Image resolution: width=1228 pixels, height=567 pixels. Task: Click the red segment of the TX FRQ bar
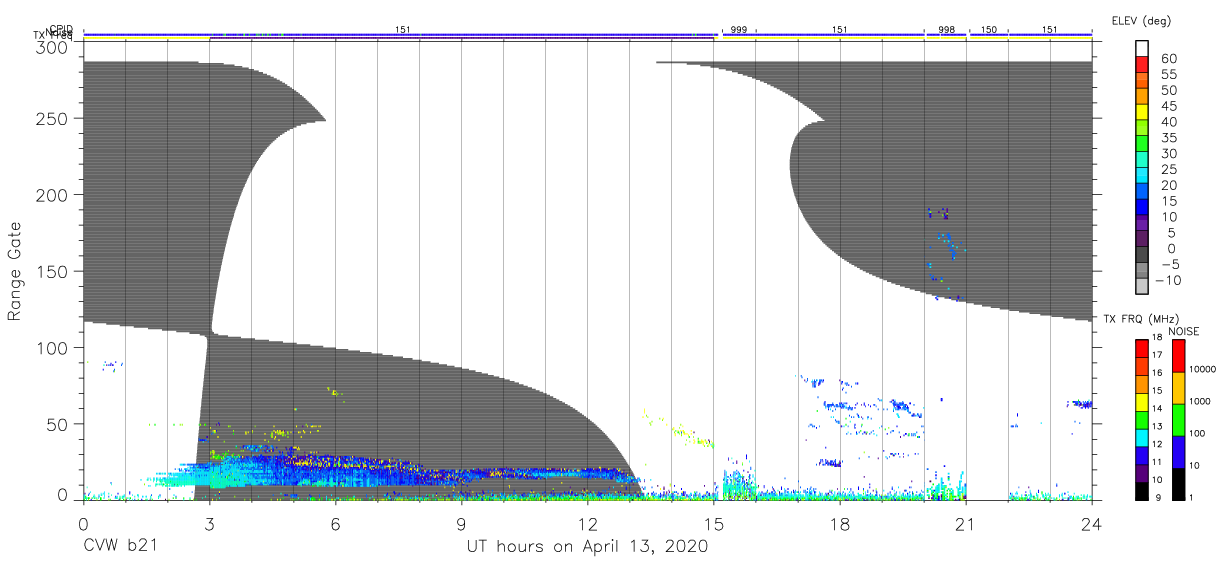click(1142, 348)
